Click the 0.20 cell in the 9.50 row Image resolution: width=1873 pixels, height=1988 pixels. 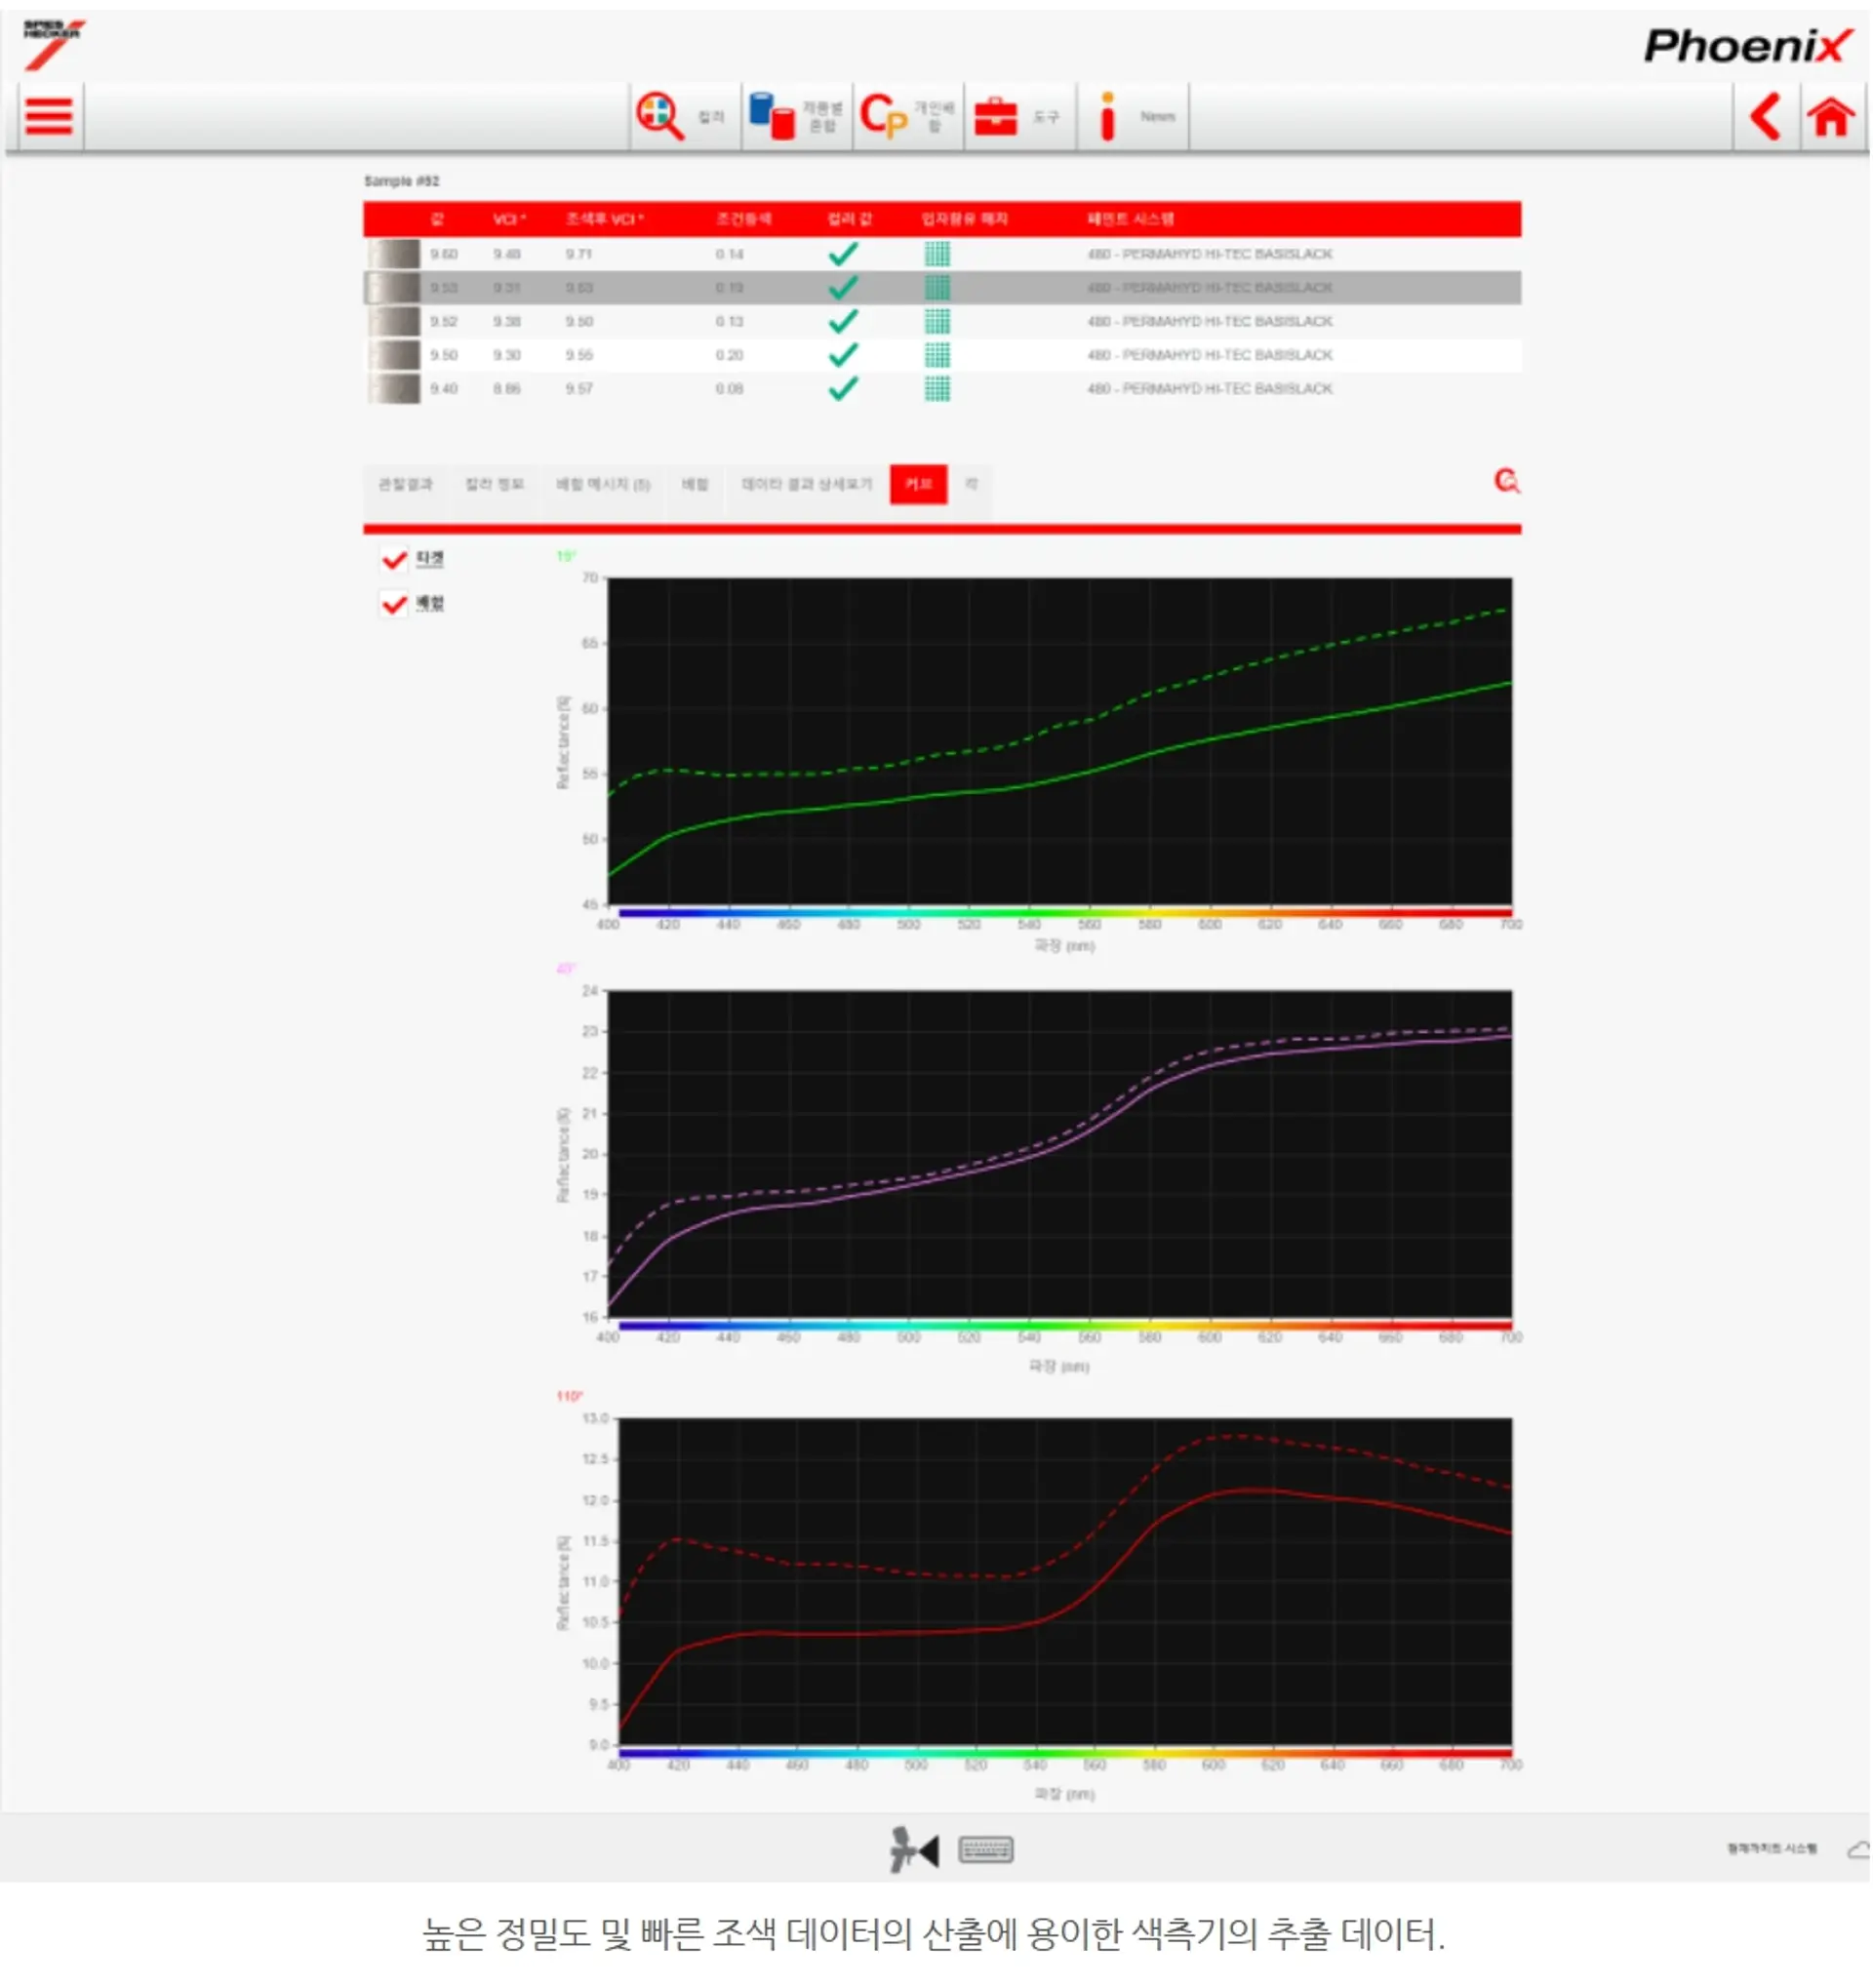729,355
